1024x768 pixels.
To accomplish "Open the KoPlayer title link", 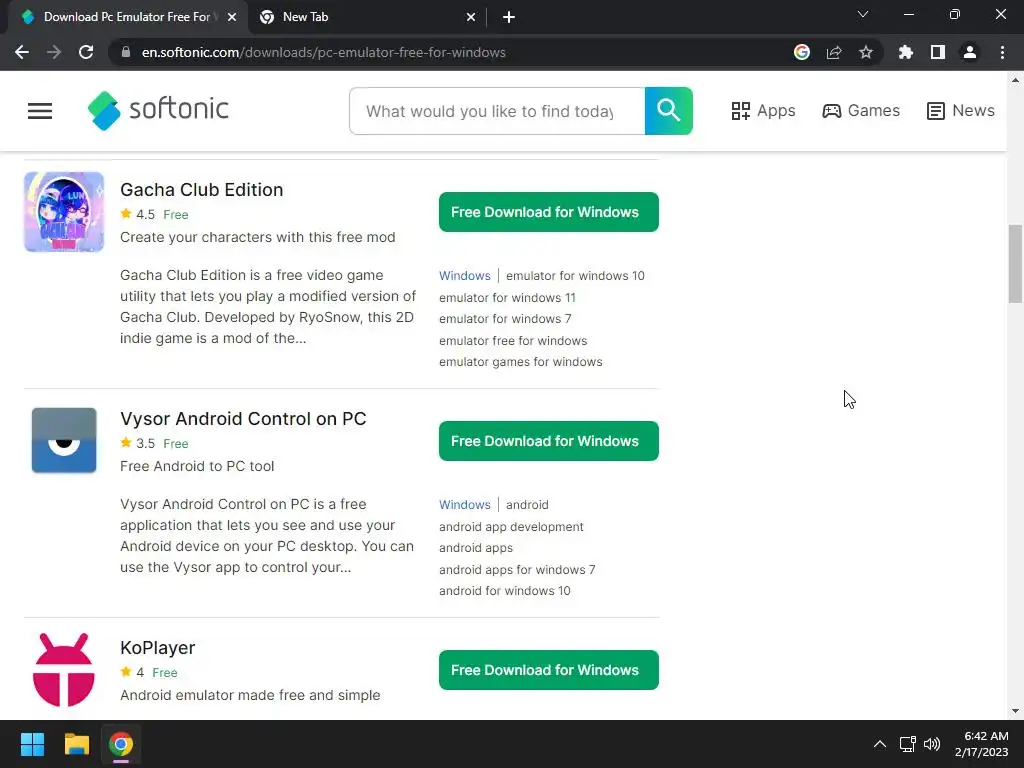I will point(157,648).
